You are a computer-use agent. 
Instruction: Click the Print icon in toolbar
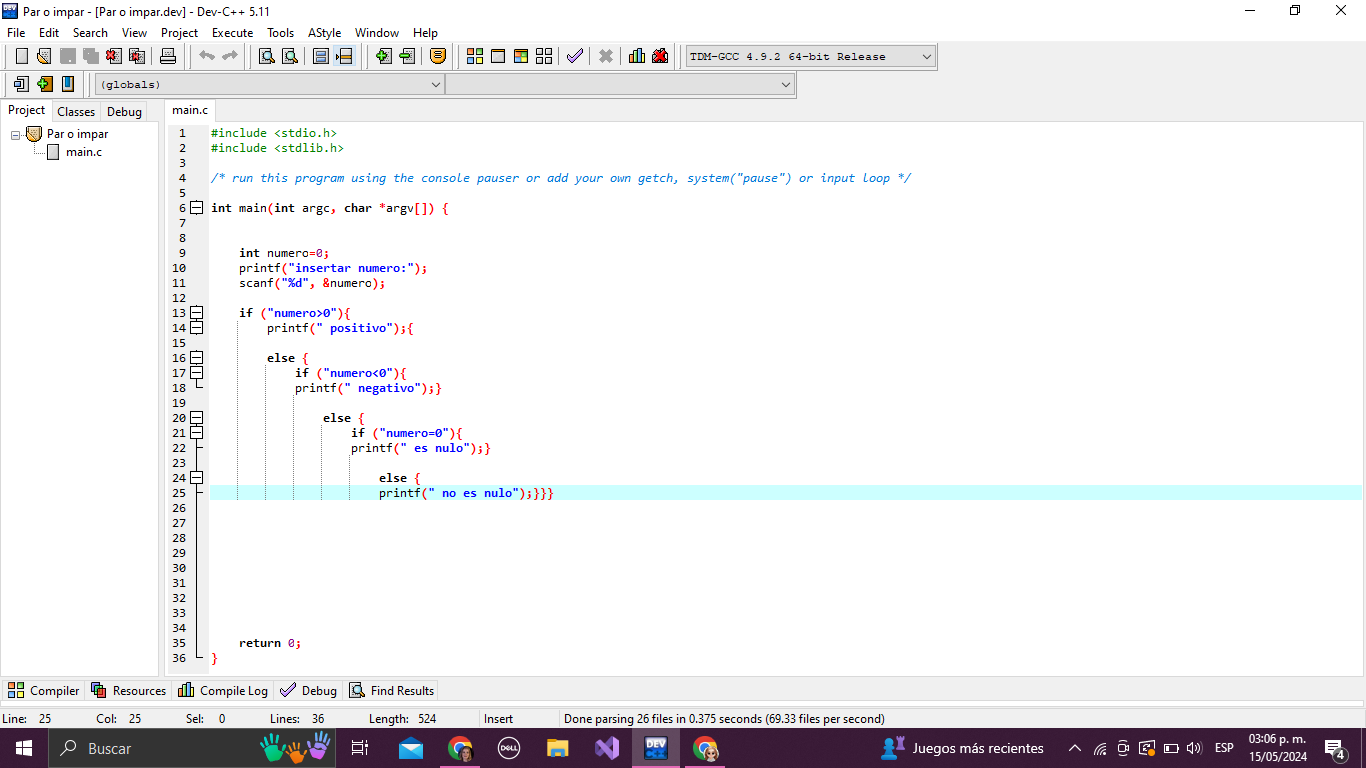tap(168, 56)
